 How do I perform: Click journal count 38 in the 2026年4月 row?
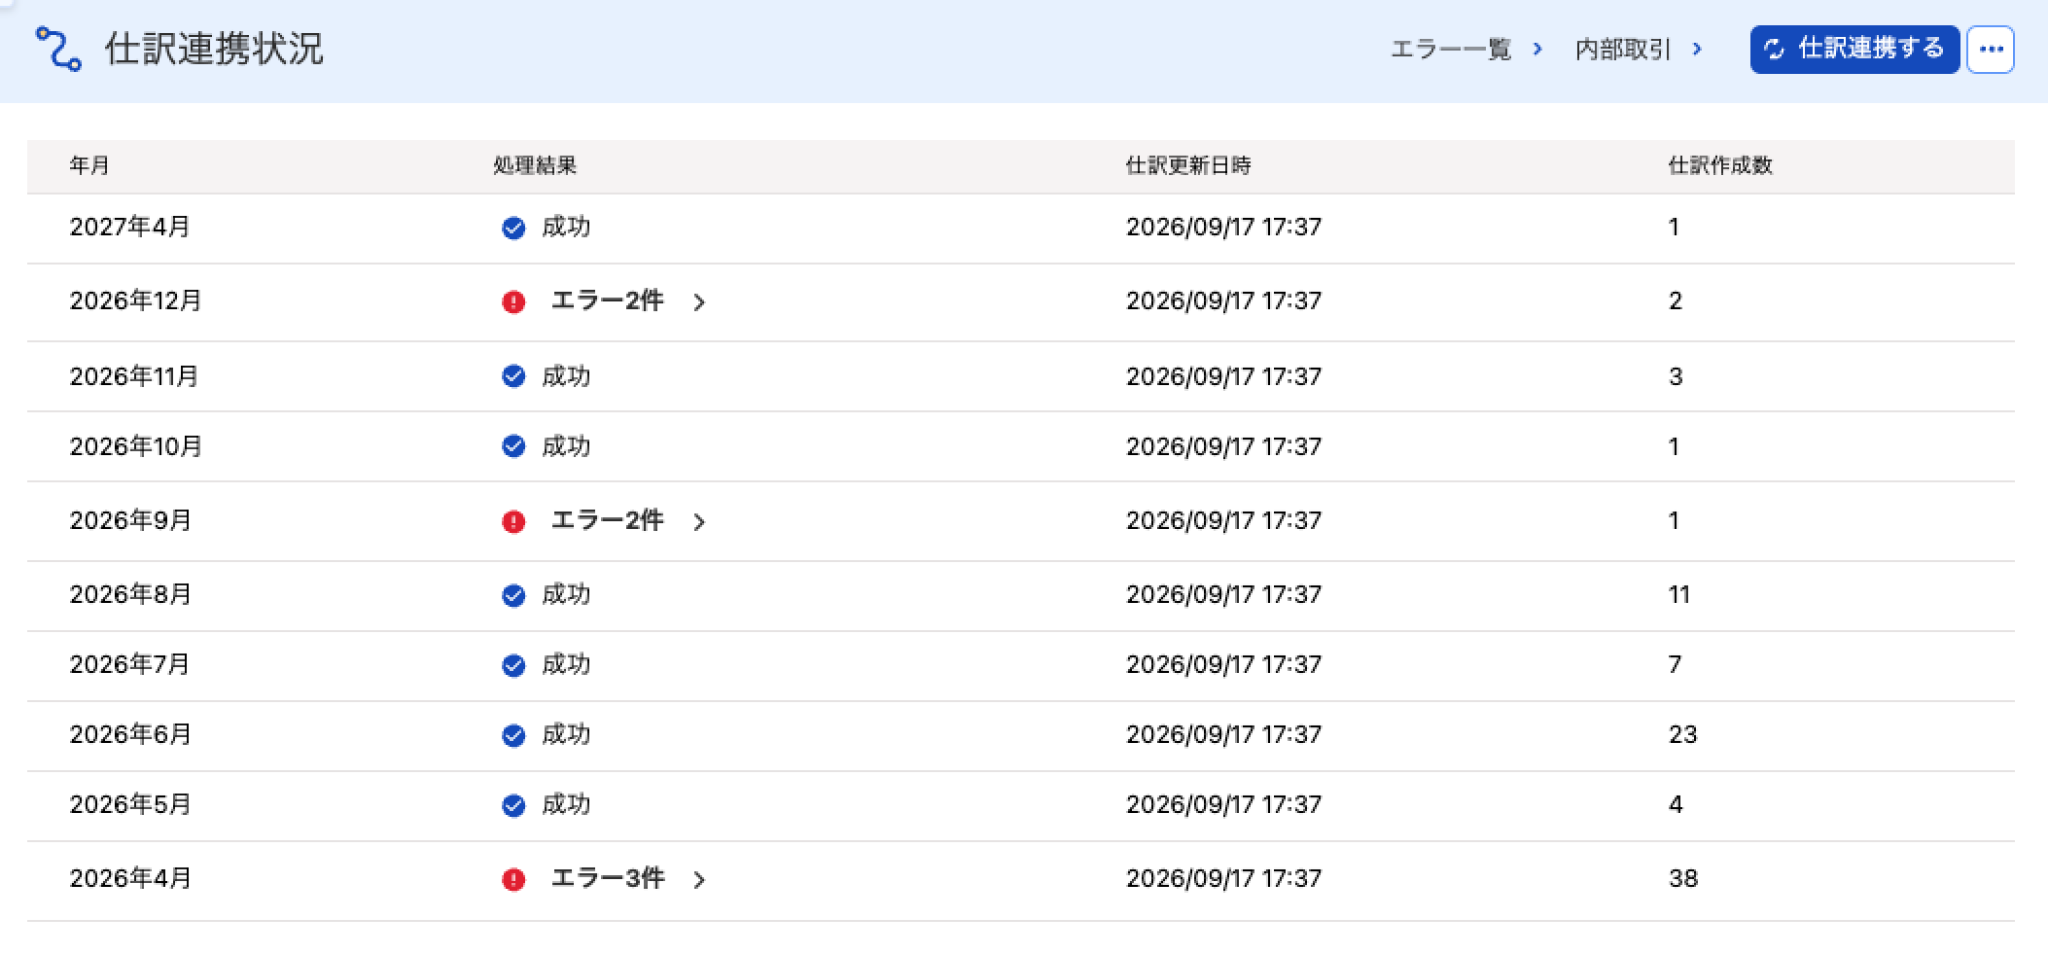pyautogui.click(x=1683, y=879)
